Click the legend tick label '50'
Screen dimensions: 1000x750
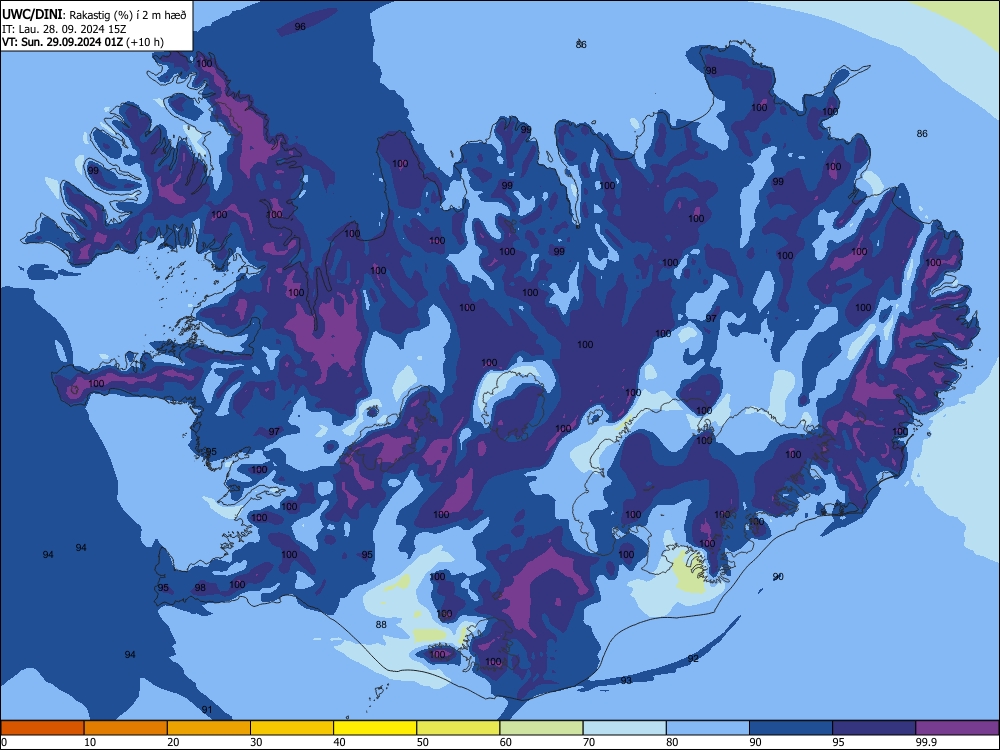click(423, 742)
